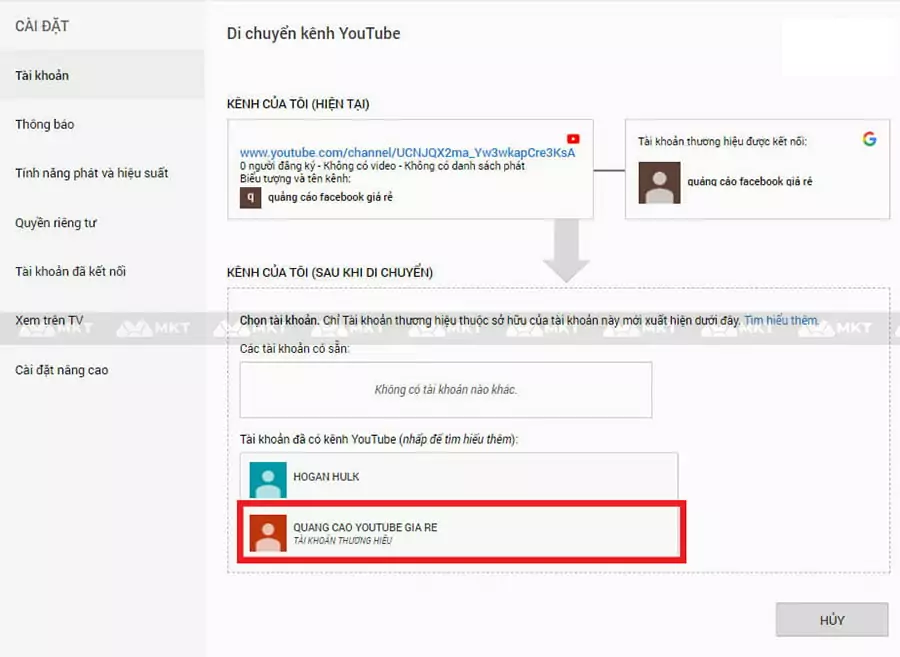This screenshot has height=657, width=900.
Task: Choose the HOGAN HULK account
Action: point(459,476)
